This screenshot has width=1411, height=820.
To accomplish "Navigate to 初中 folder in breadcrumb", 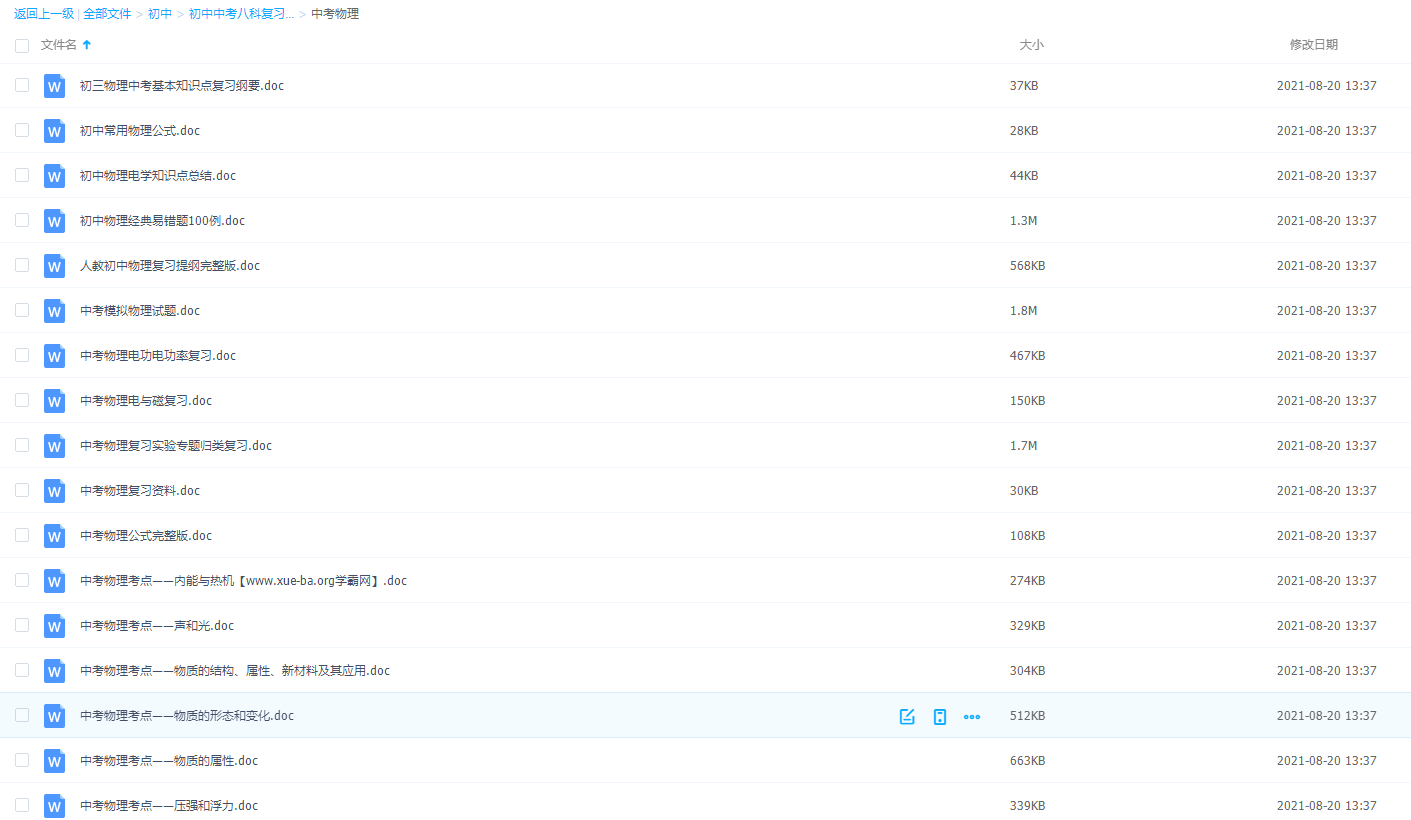I will click(160, 14).
